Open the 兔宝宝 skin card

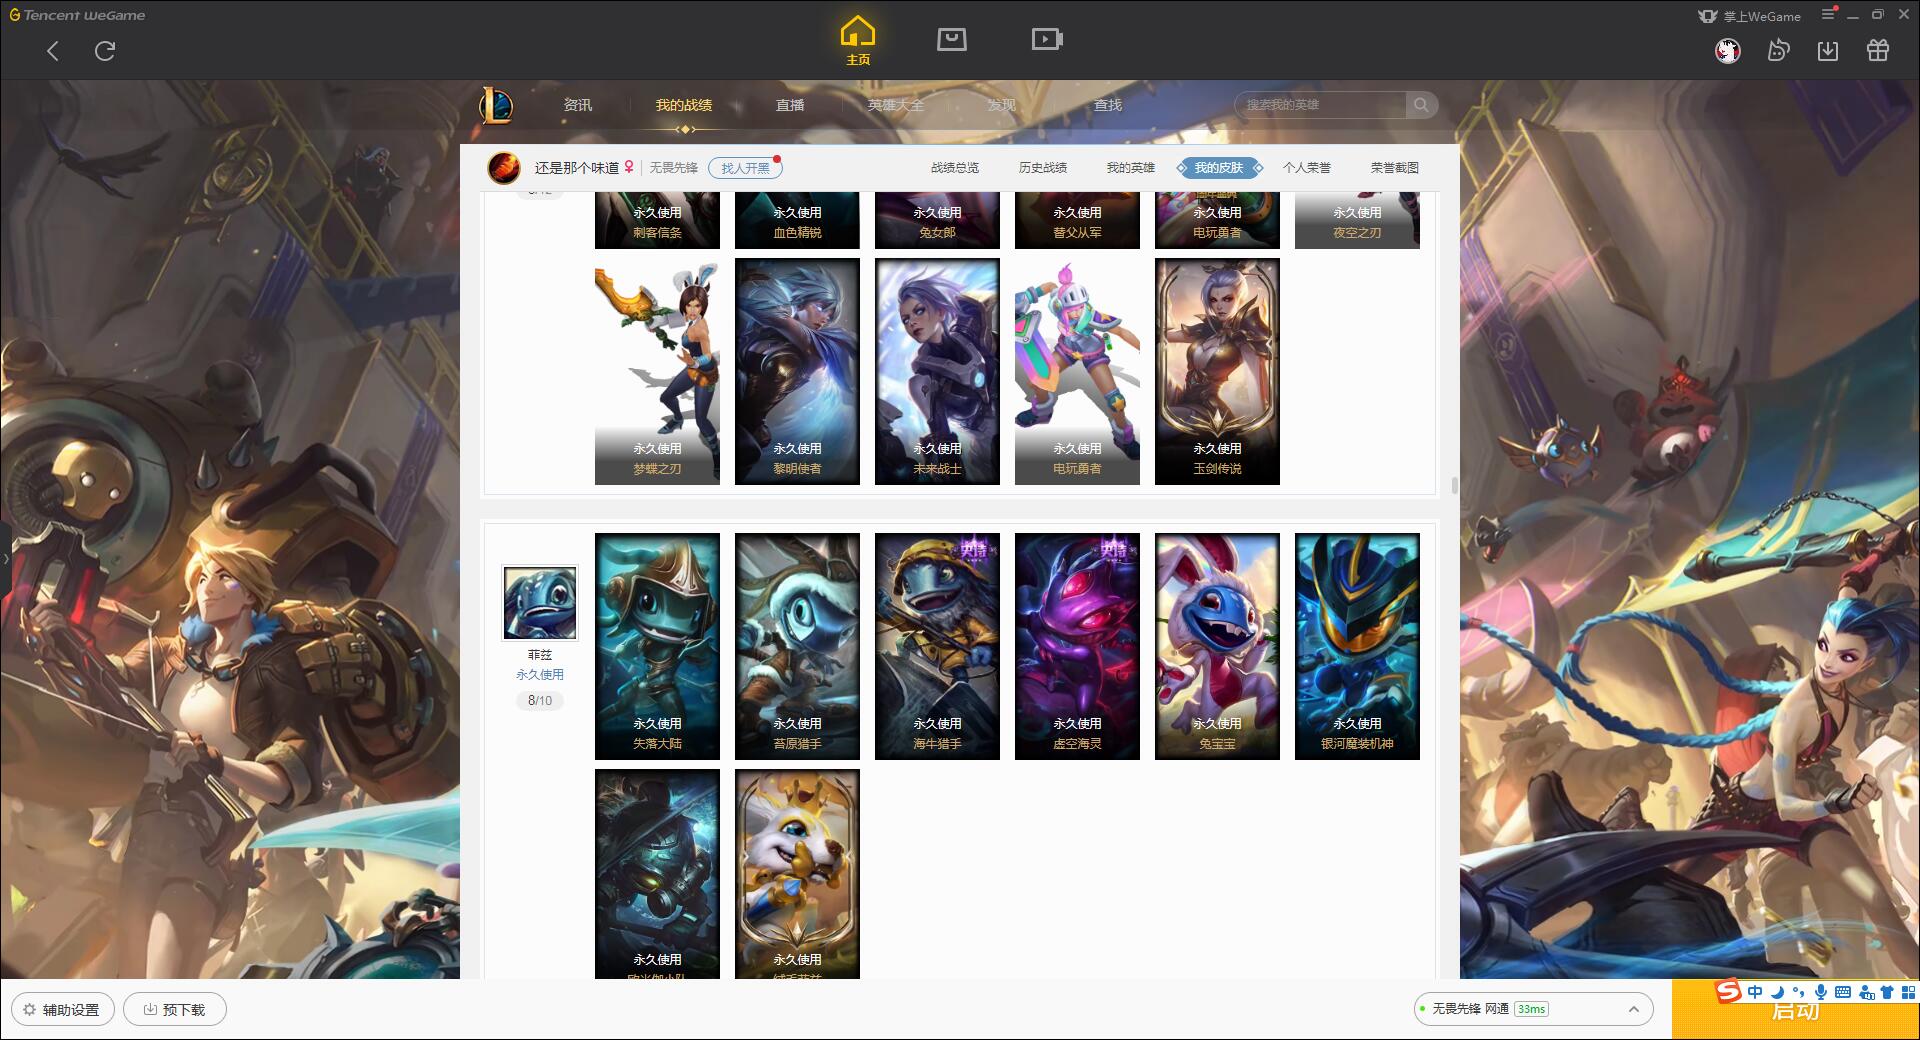(1217, 647)
